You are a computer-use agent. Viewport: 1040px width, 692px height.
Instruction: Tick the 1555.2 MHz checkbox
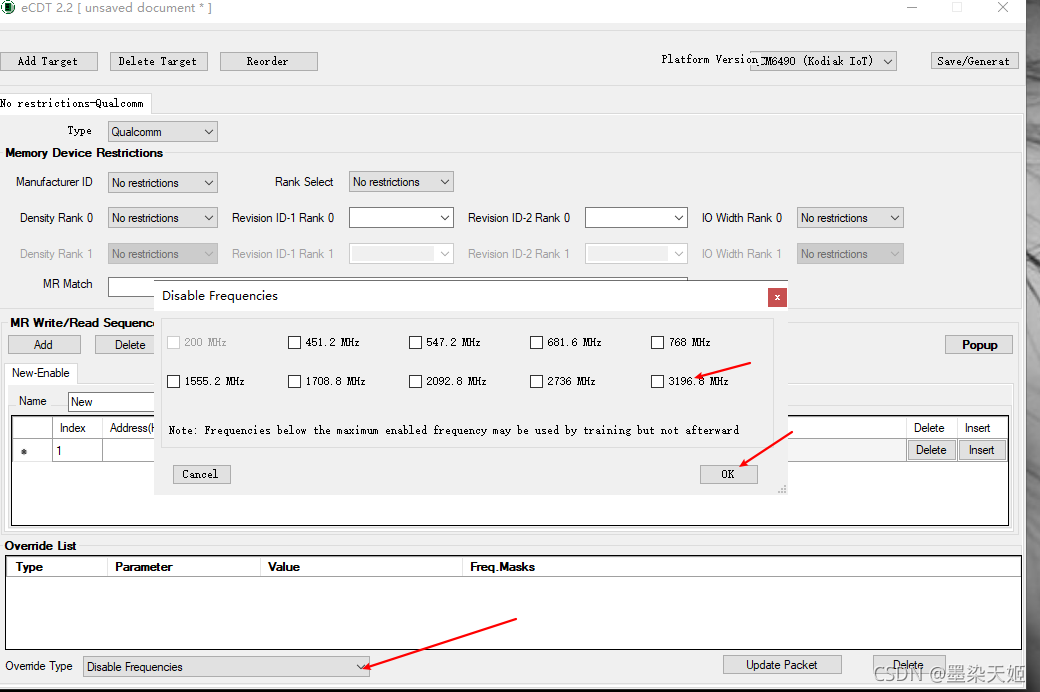pos(174,381)
